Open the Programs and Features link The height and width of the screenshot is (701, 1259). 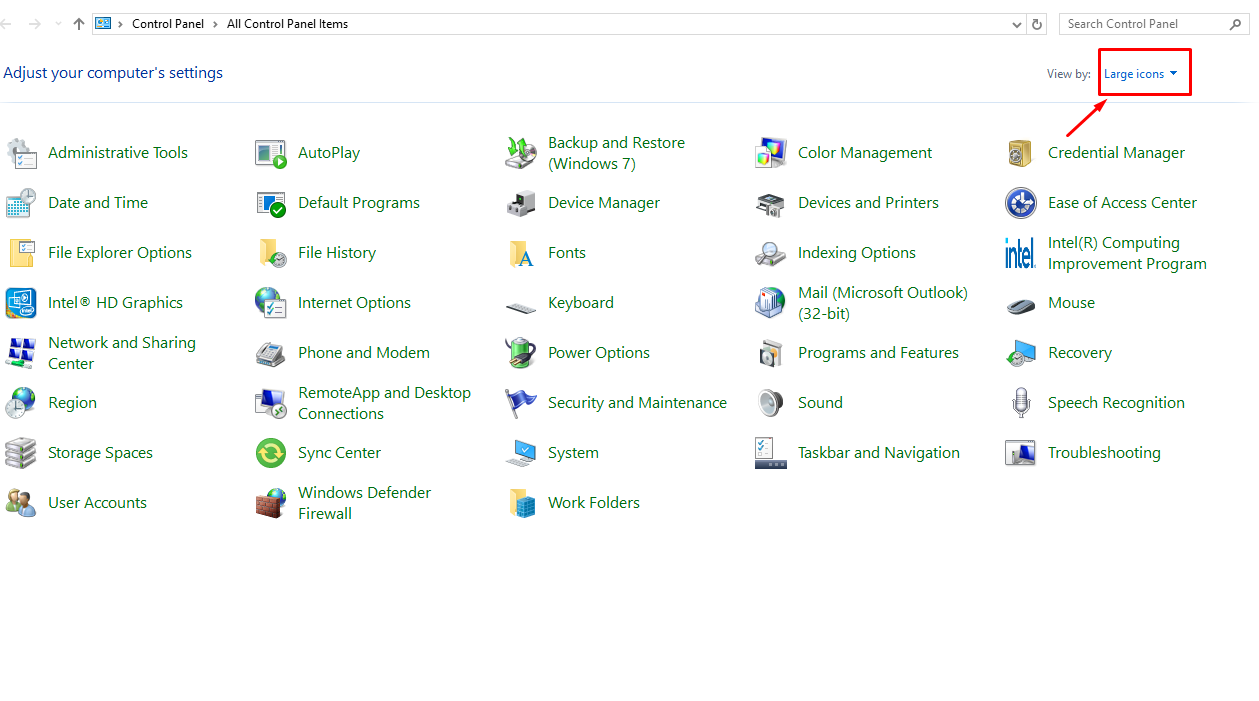878,353
